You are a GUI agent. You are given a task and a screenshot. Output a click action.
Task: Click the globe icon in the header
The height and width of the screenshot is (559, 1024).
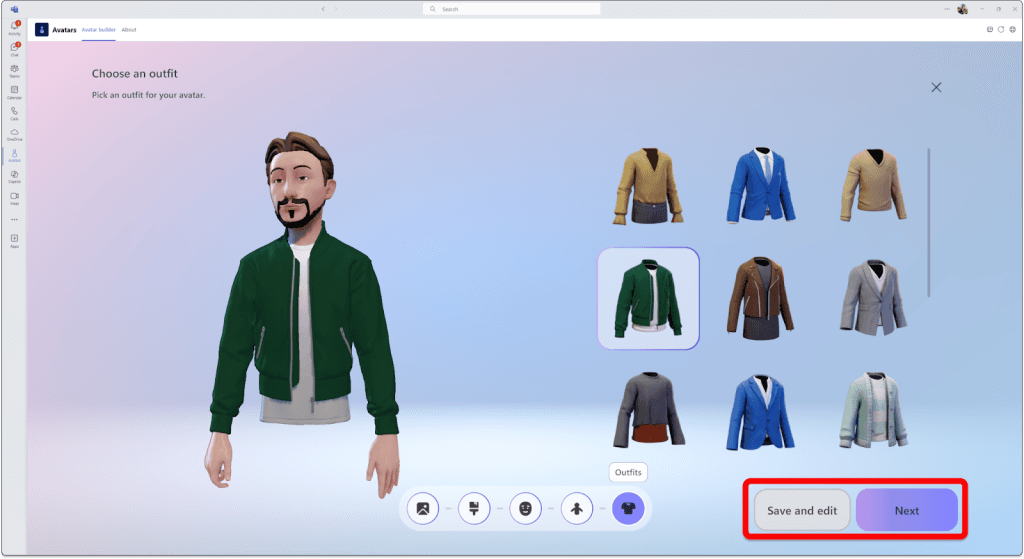[1013, 29]
